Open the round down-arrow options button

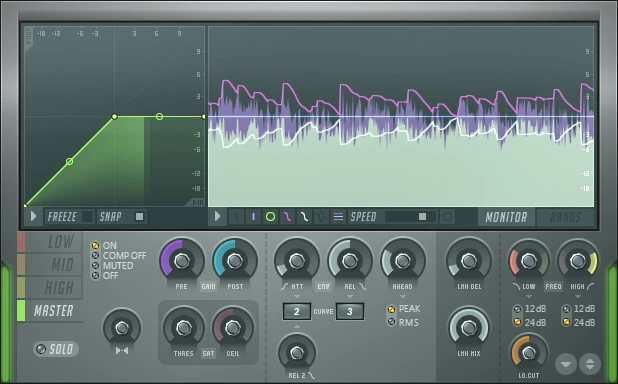tap(566, 363)
